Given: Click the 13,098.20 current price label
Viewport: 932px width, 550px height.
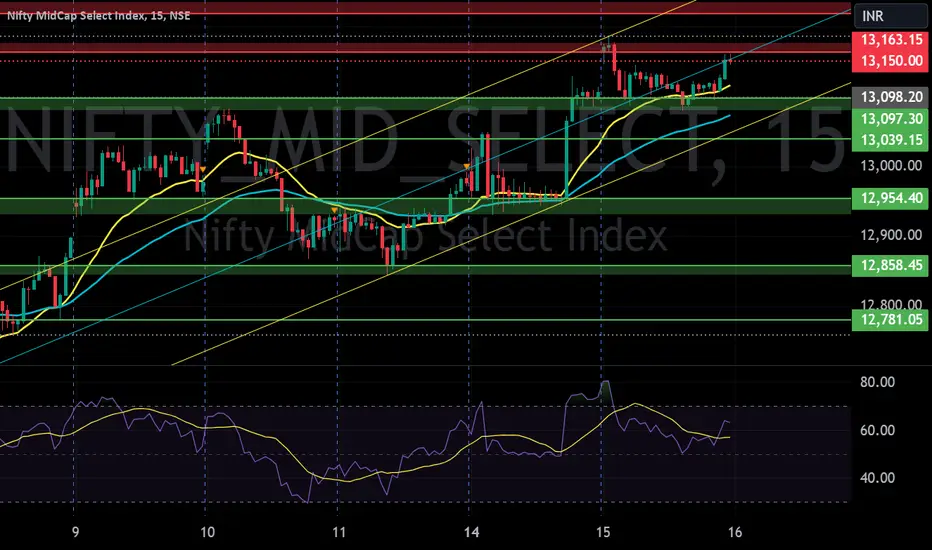Looking at the screenshot, I should (x=890, y=97).
